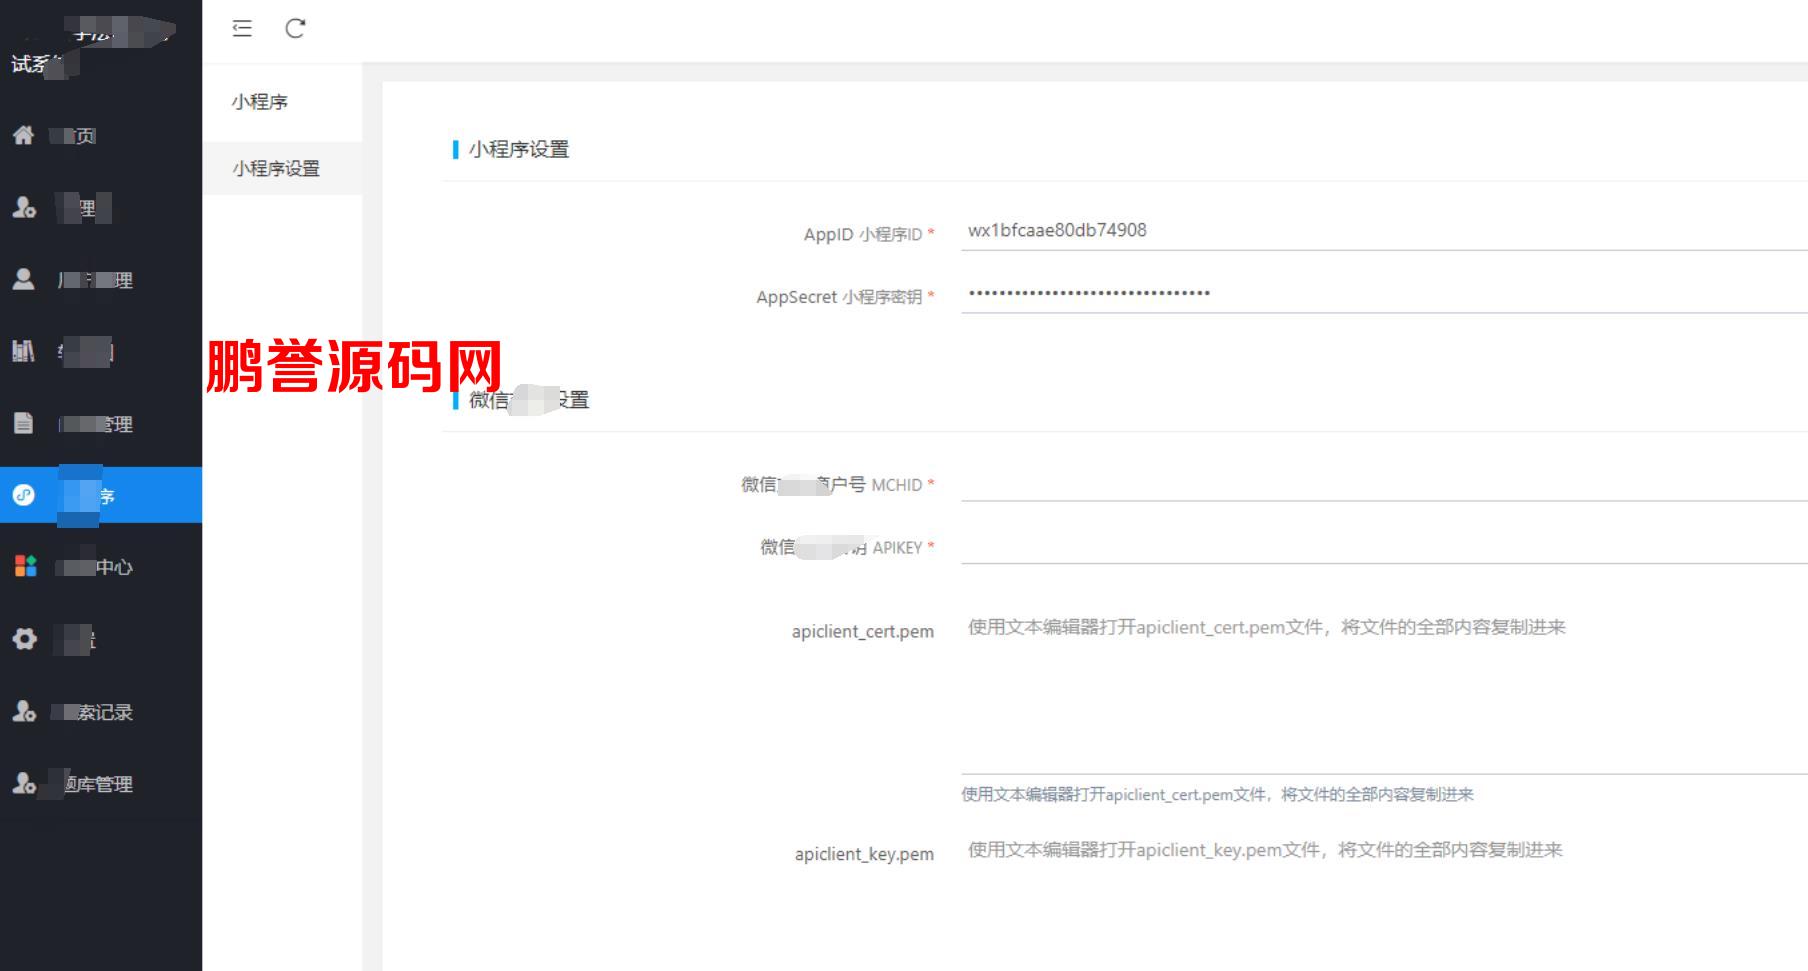
Task: Click the apiclient_key.pem text area
Action: point(1384,901)
